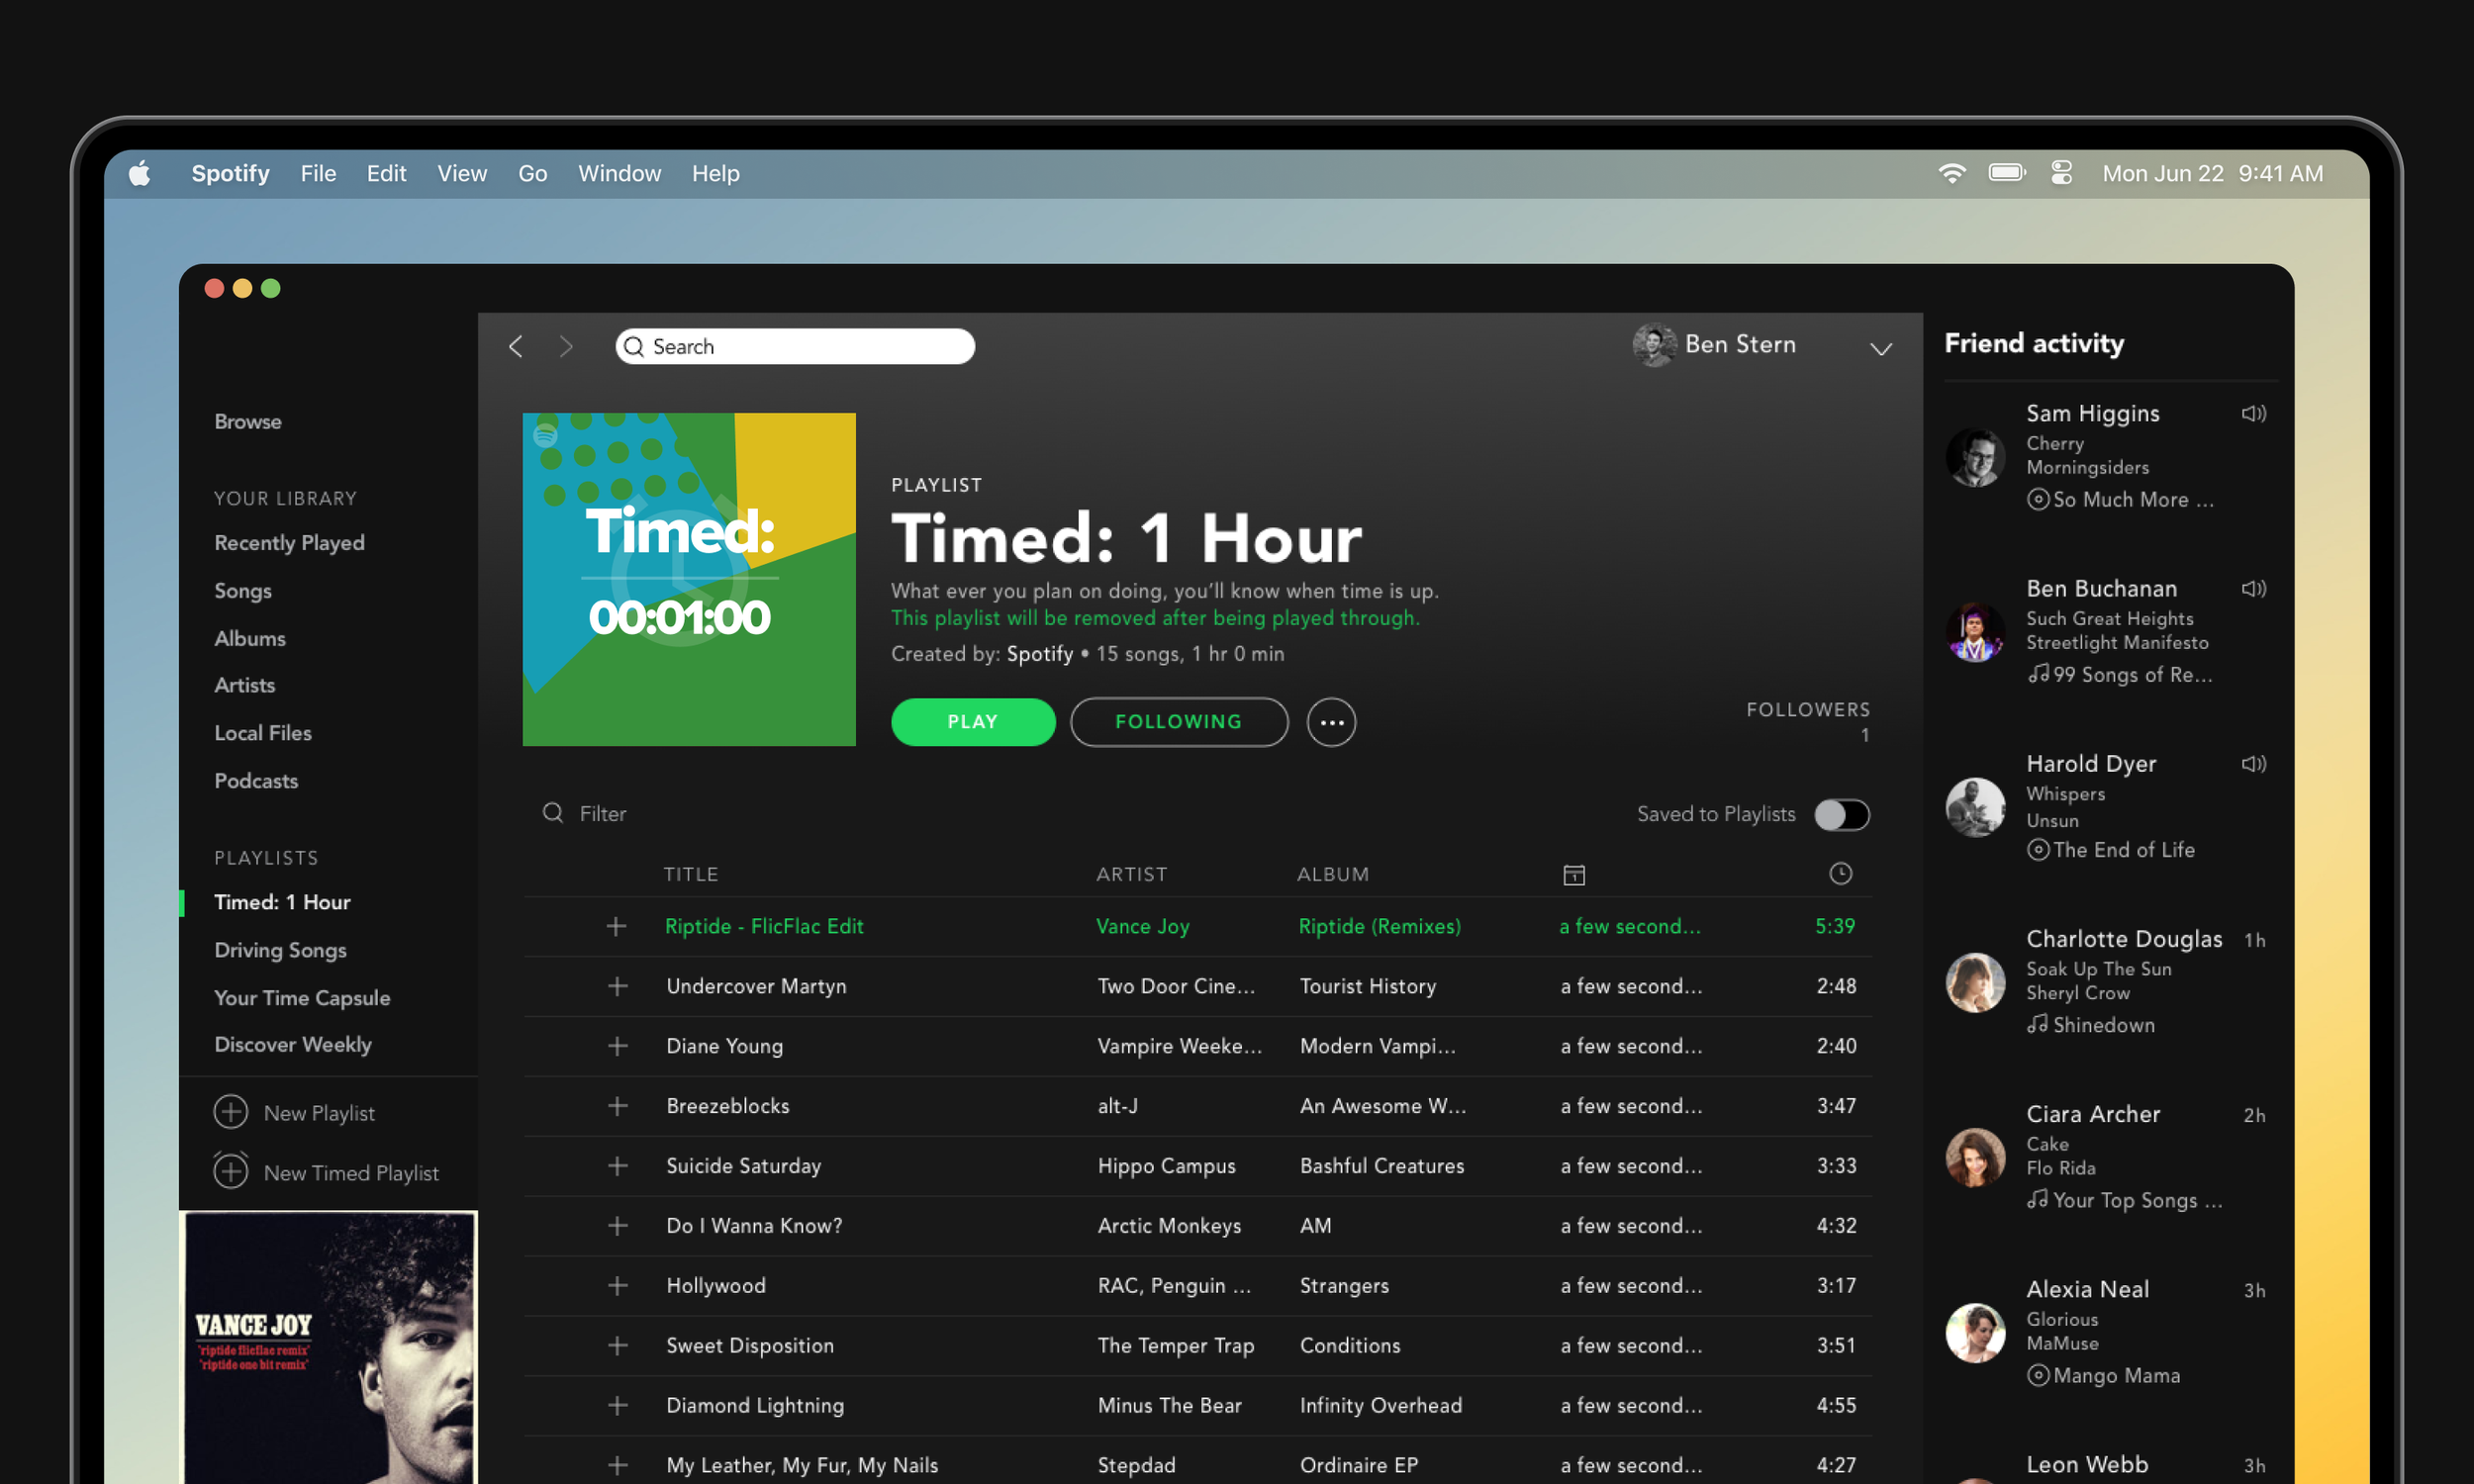Image resolution: width=2474 pixels, height=1484 pixels.
Task: Toggle the Saved to Playlists switch
Action: pos(1841,814)
